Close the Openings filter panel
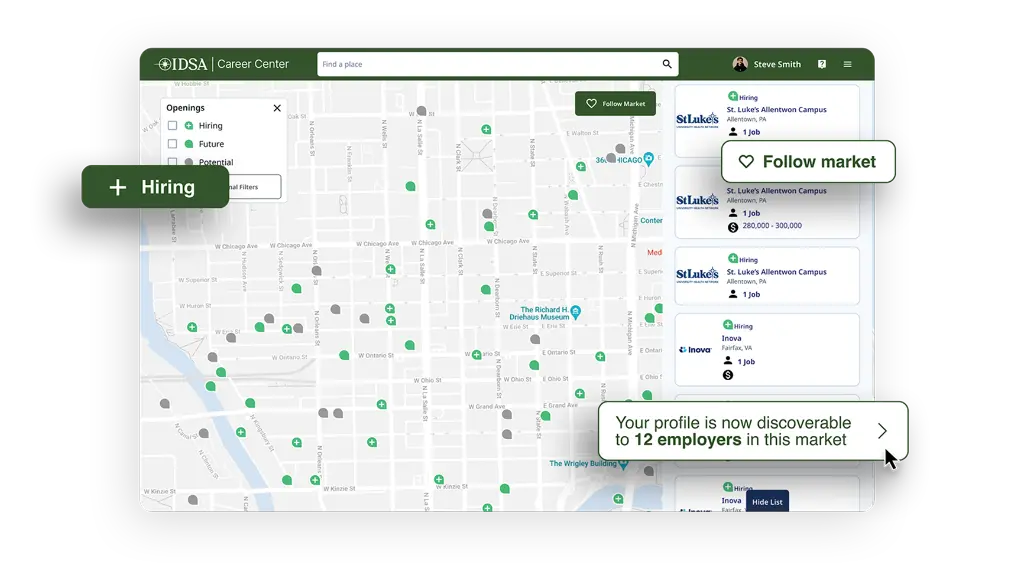The height and width of the screenshot is (575, 1024). pos(277,108)
